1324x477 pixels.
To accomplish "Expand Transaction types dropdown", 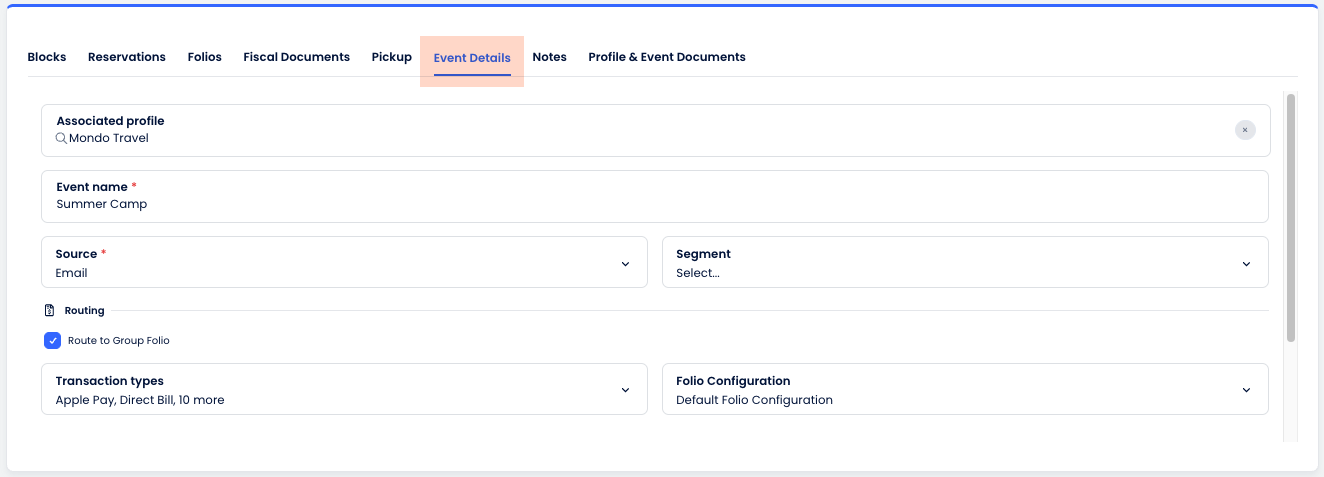I will point(625,390).
